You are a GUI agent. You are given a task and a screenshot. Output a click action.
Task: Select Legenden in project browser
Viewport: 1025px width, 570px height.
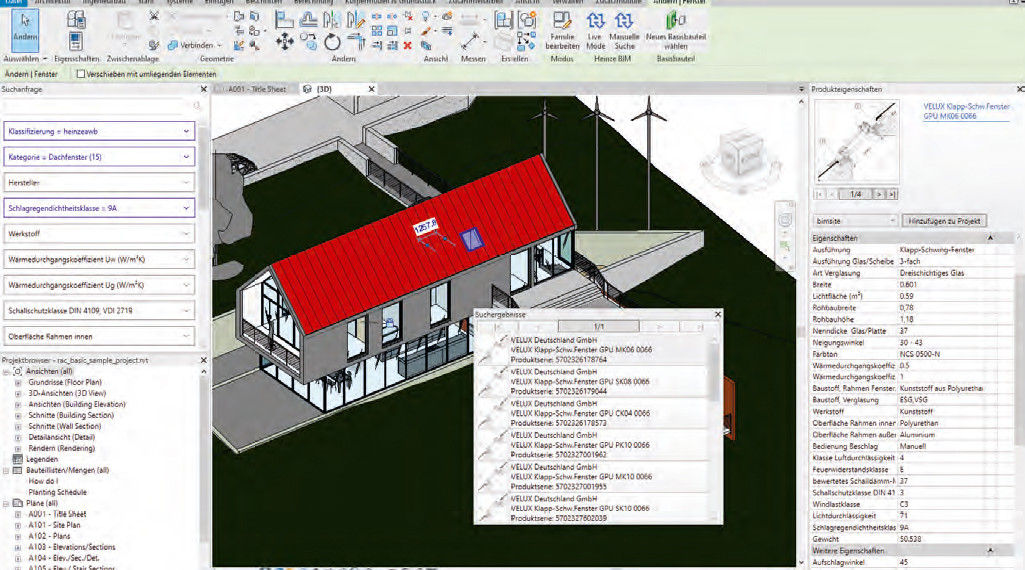point(42,459)
